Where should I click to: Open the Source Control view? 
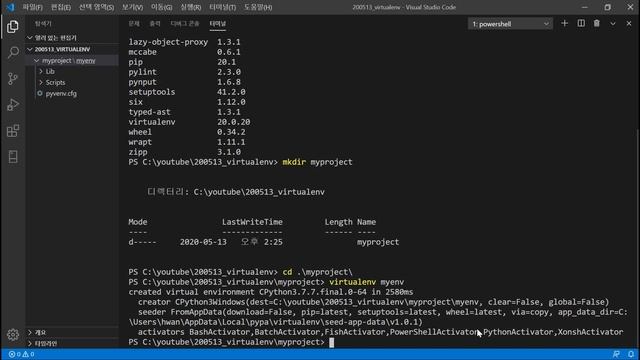tap(13, 78)
